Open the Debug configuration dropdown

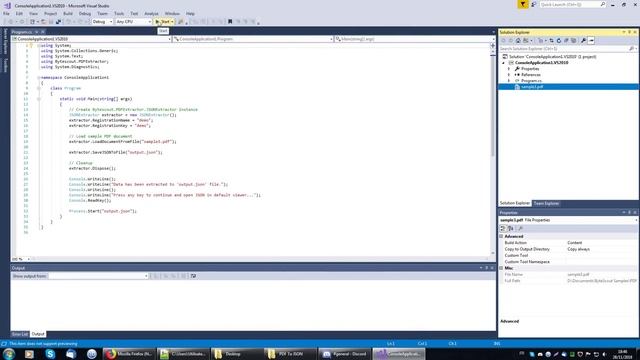point(102,22)
